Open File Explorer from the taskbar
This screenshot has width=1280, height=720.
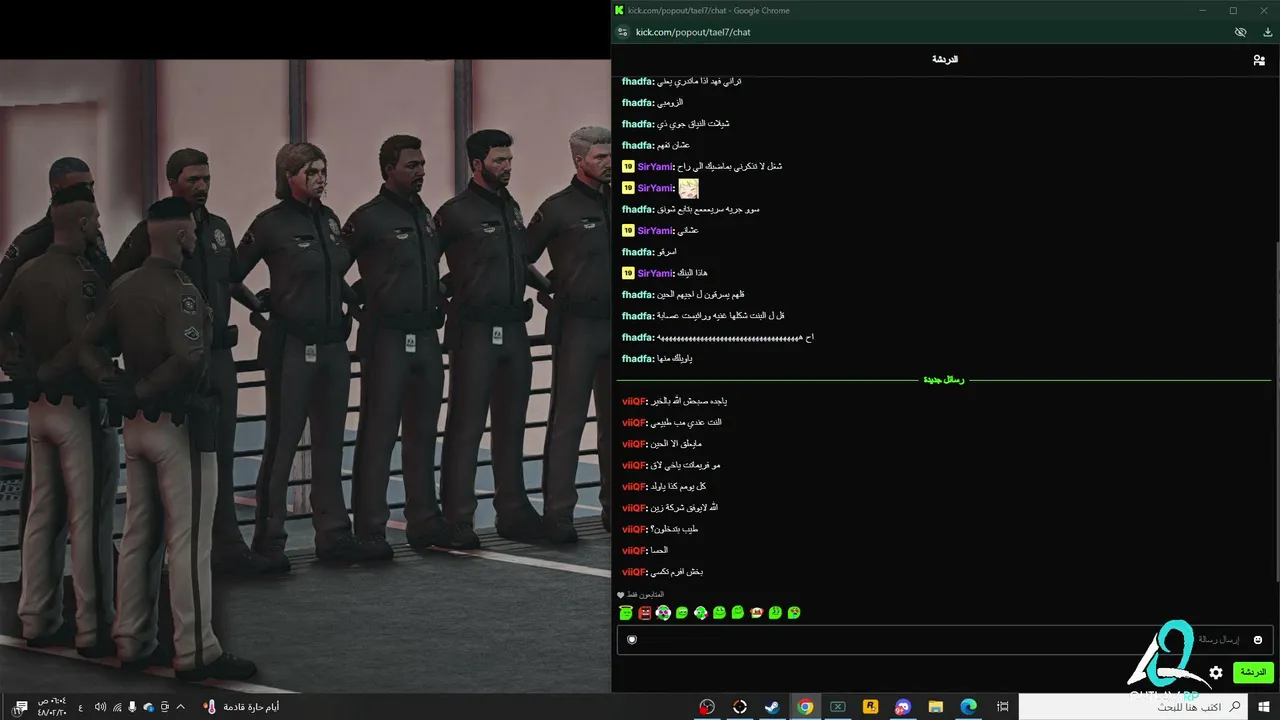(936, 707)
